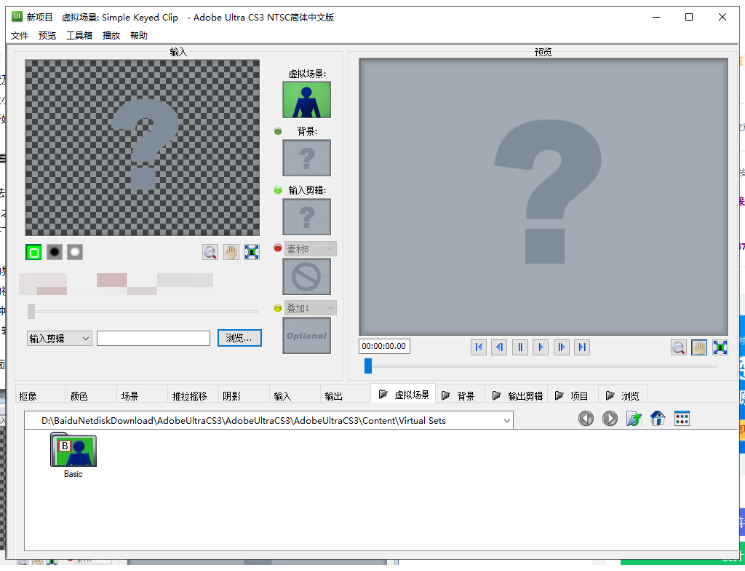Viewport: 745px width, 571px height.
Task: Click the 浏览... button
Action: click(239, 338)
